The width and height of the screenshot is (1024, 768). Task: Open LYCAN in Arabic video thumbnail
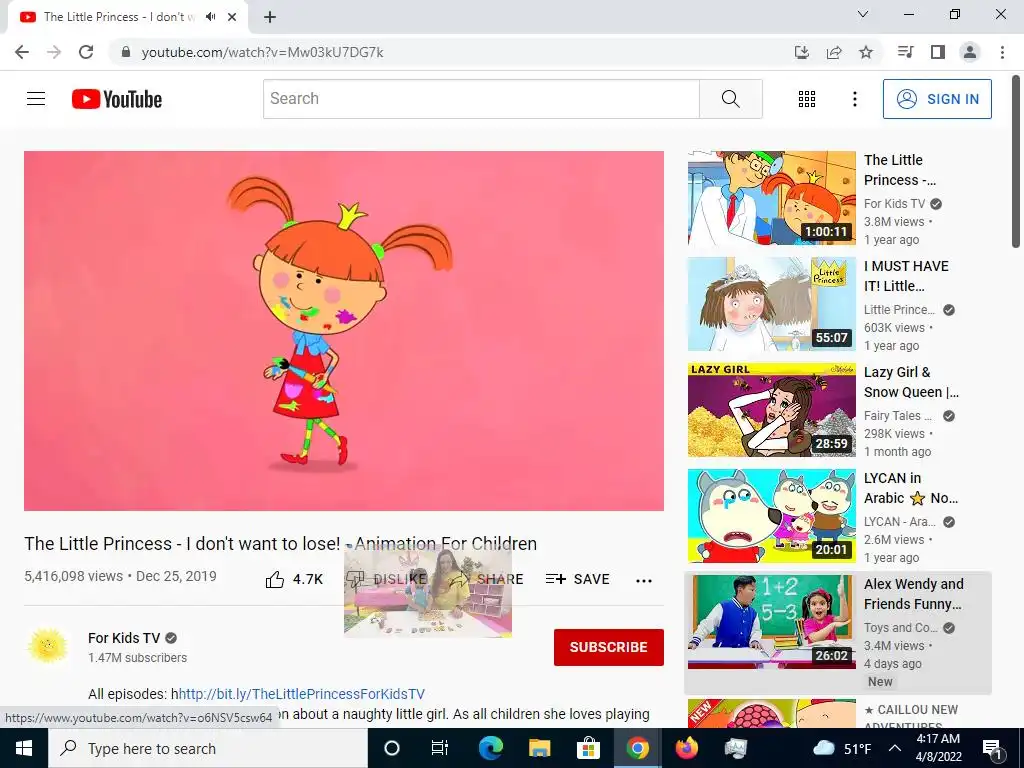[771, 515]
